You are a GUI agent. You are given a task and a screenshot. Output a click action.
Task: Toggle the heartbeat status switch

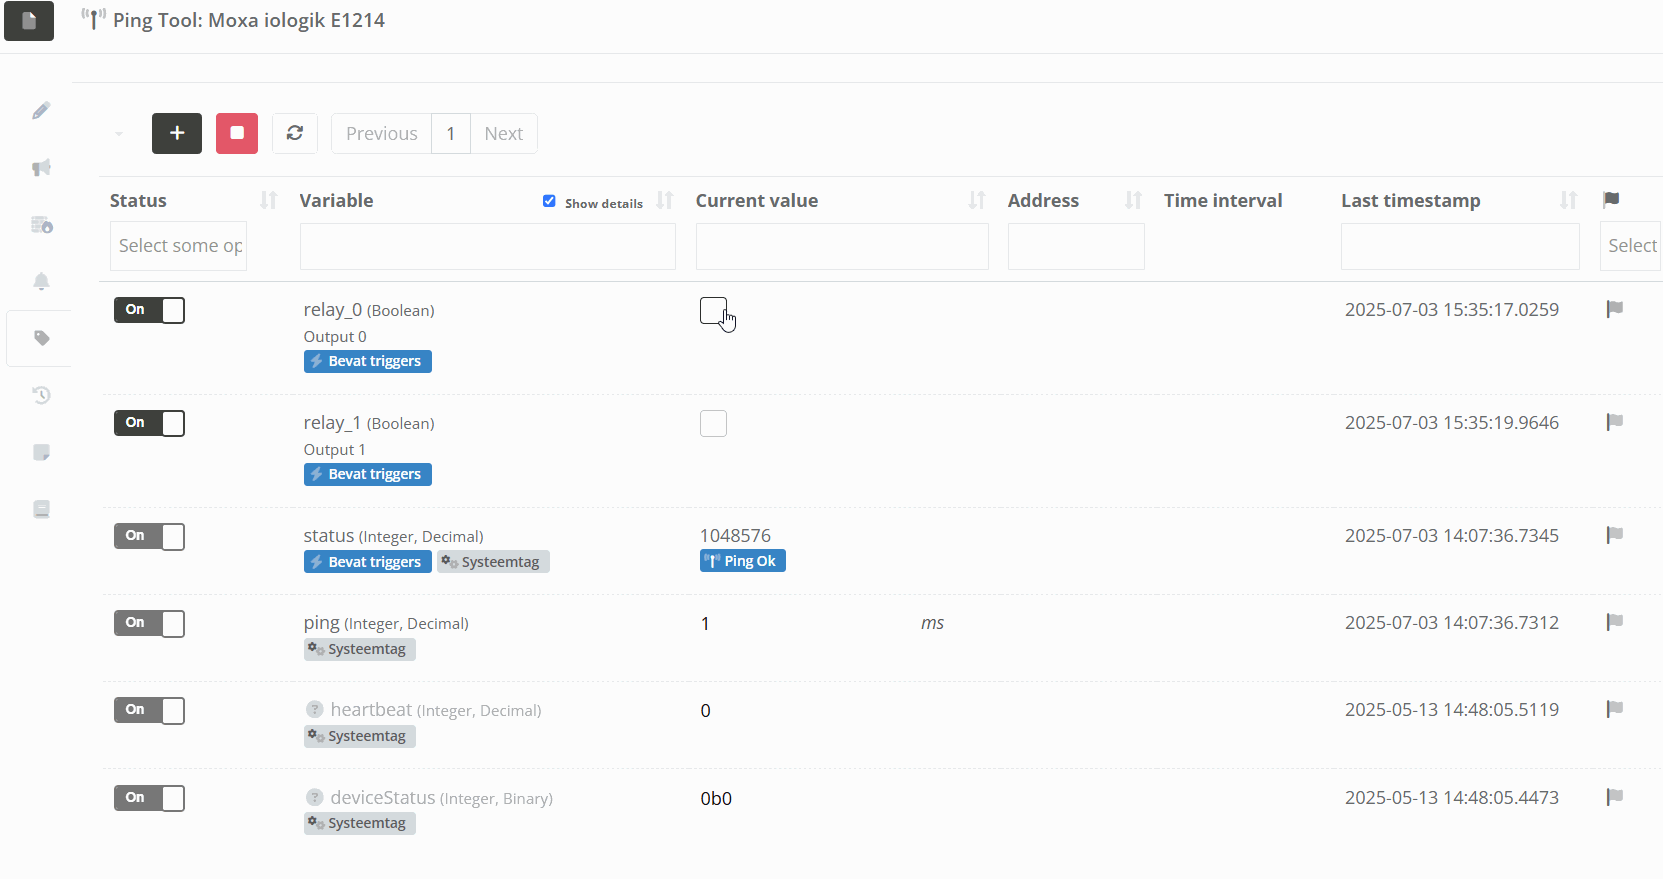(x=149, y=710)
